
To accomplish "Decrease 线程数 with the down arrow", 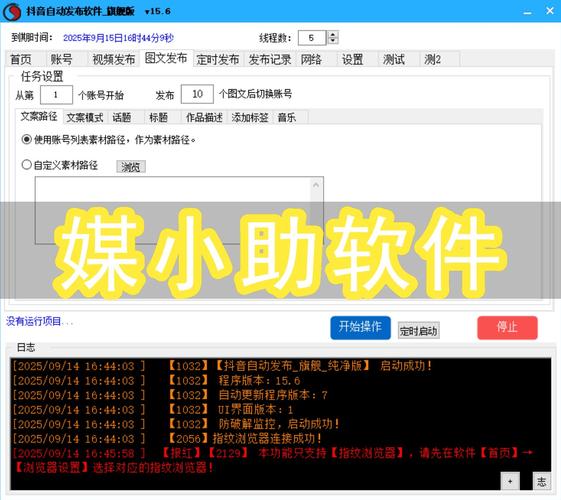I will point(333,41).
